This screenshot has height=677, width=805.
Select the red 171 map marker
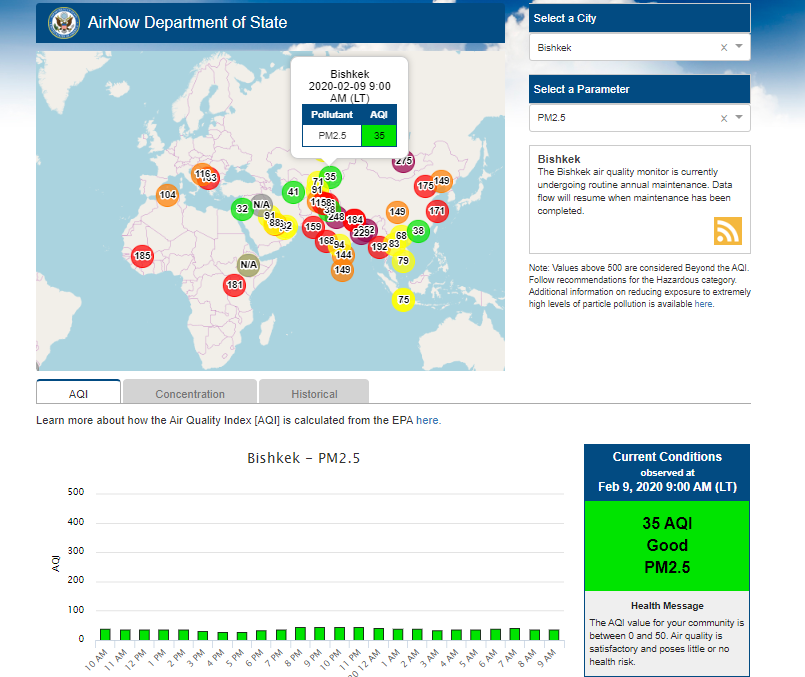(x=437, y=211)
